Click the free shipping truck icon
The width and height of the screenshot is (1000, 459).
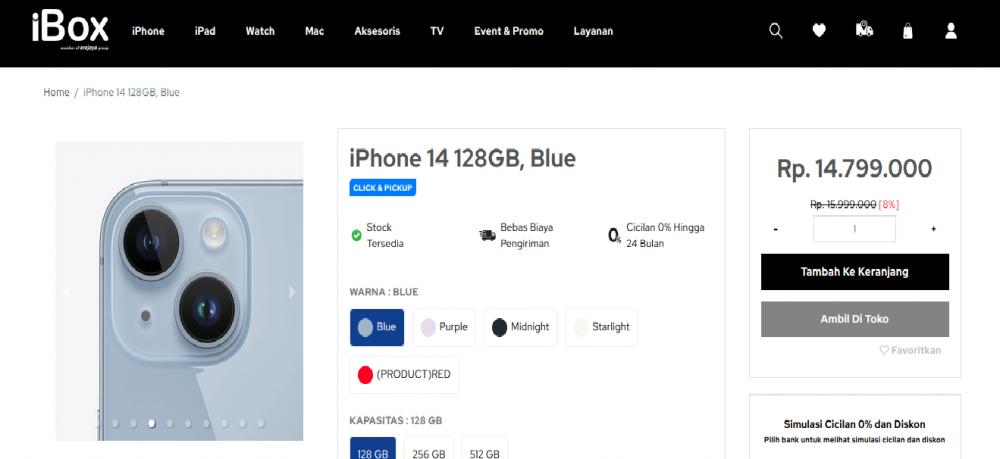click(x=487, y=235)
